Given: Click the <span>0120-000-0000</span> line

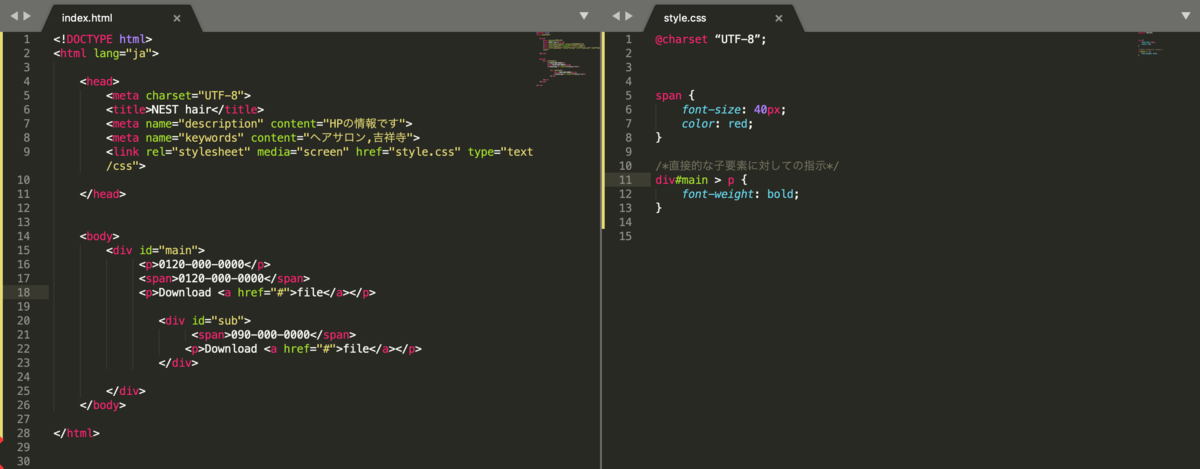Looking at the screenshot, I should [x=225, y=279].
